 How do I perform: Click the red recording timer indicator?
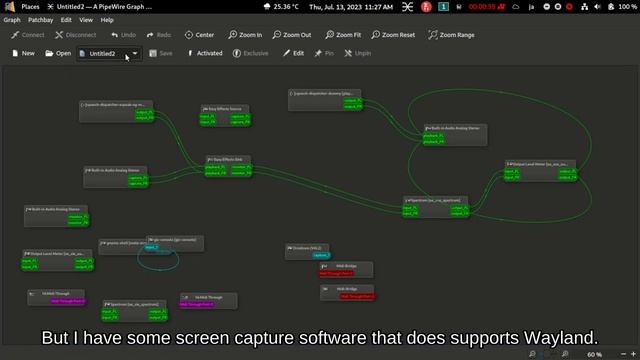point(487,7)
